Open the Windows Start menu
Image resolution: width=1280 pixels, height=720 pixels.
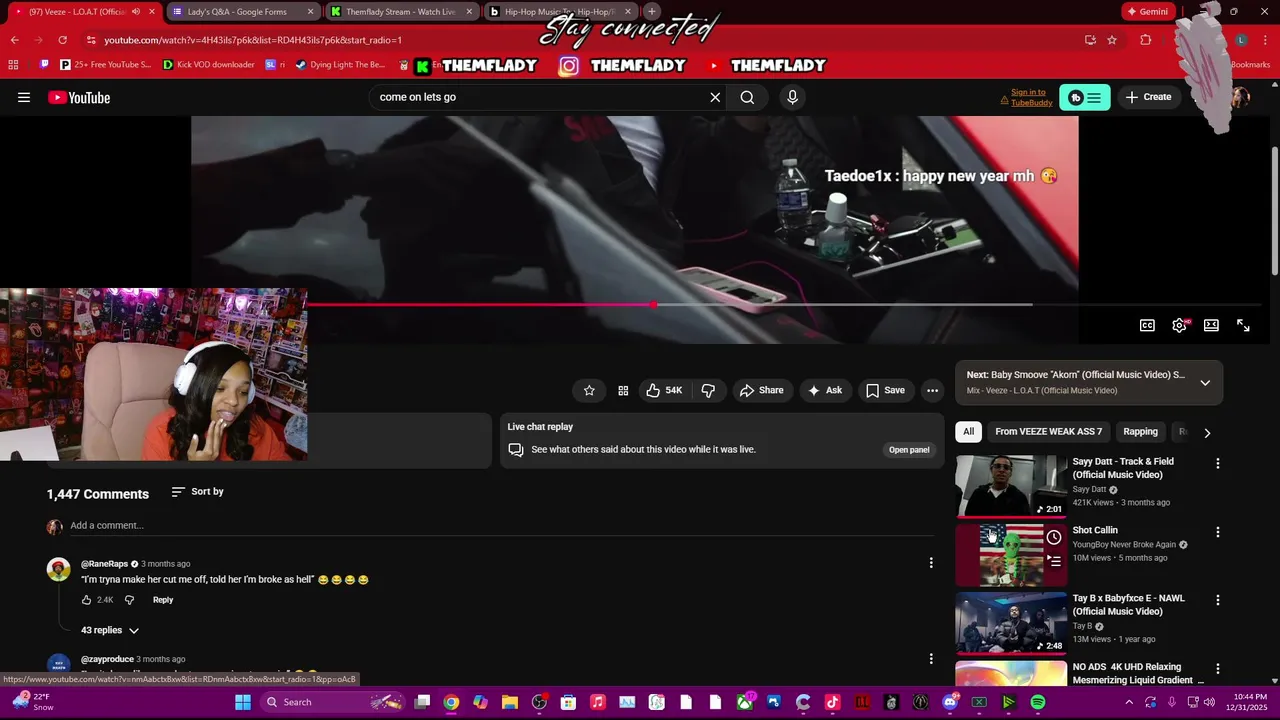(x=243, y=702)
